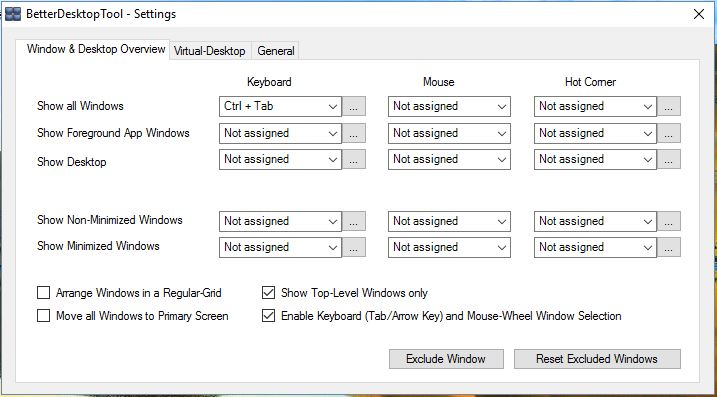Click the Exclude Window button
Screen dimensions: 717x397
tap(446, 359)
